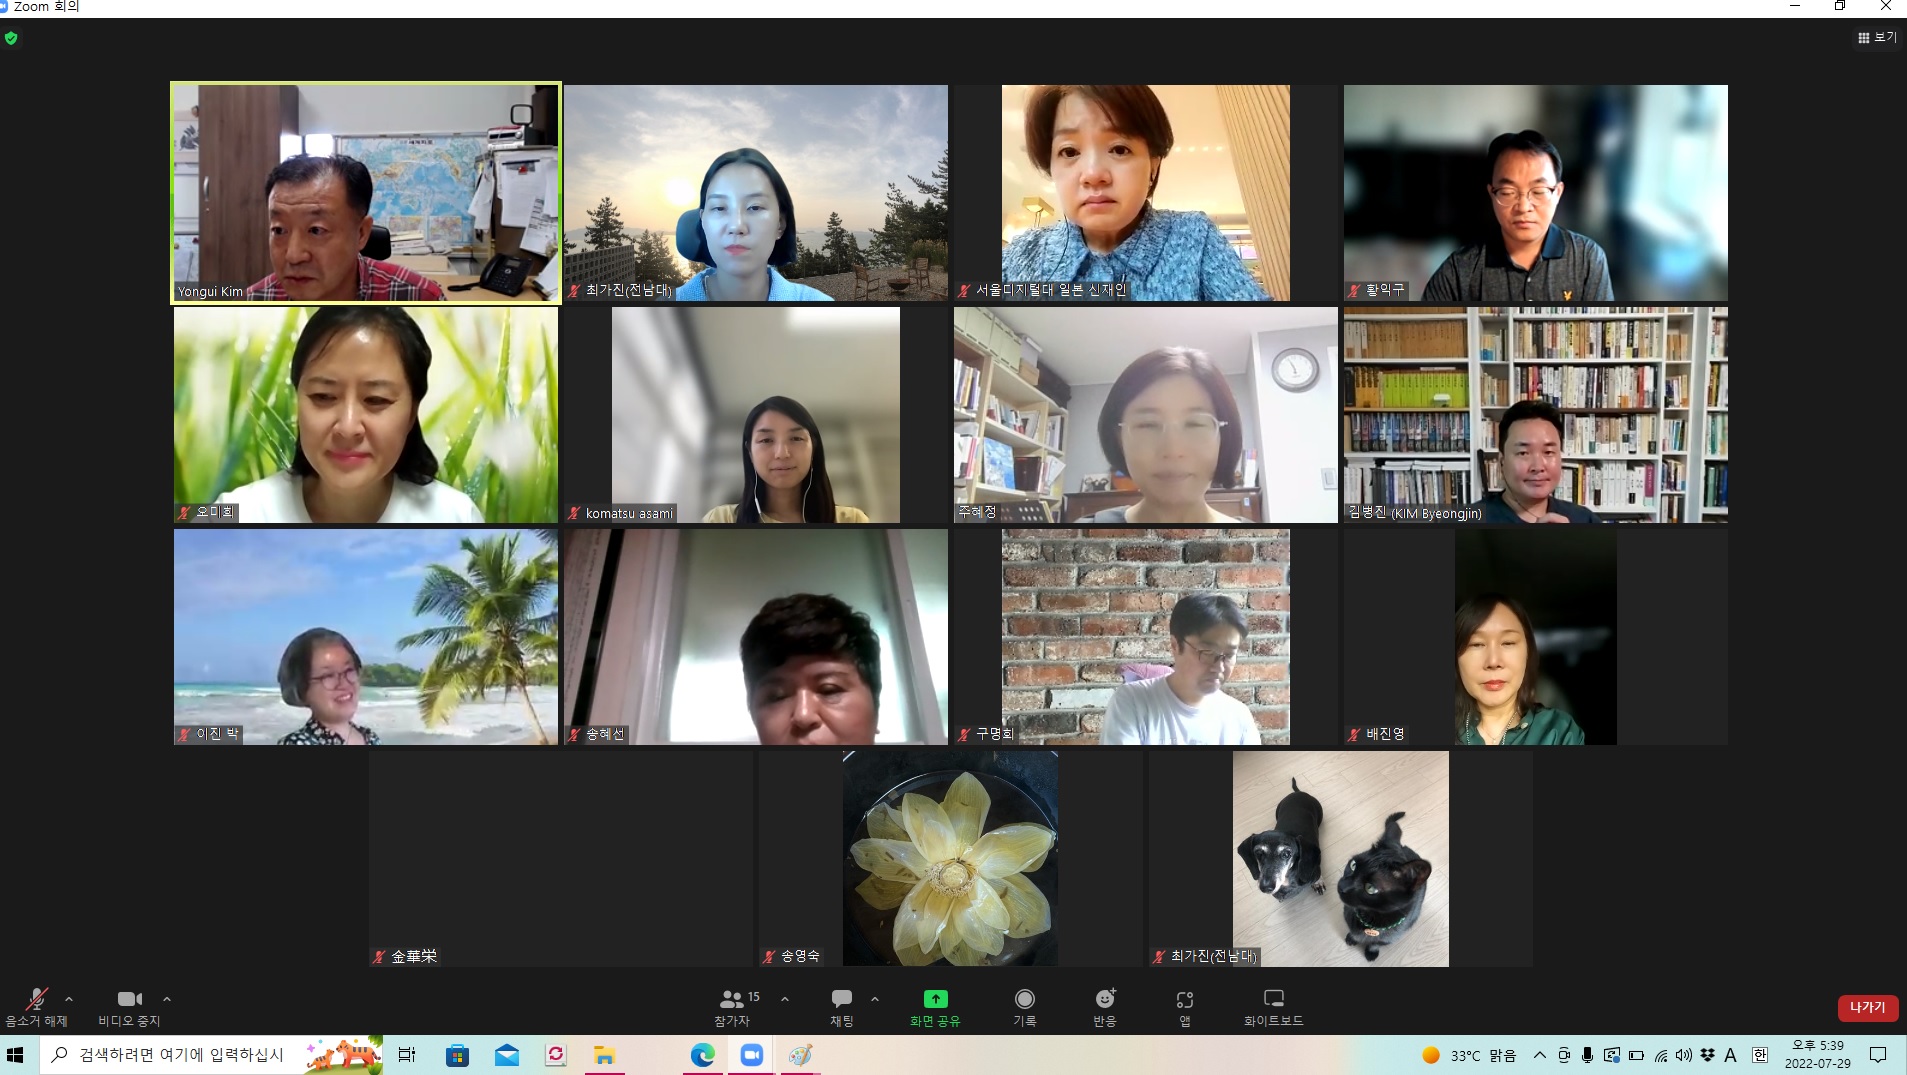The height and width of the screenshot is (1075, 1907).
Task: Change layout with the view button
Action: click(1877, 37)
